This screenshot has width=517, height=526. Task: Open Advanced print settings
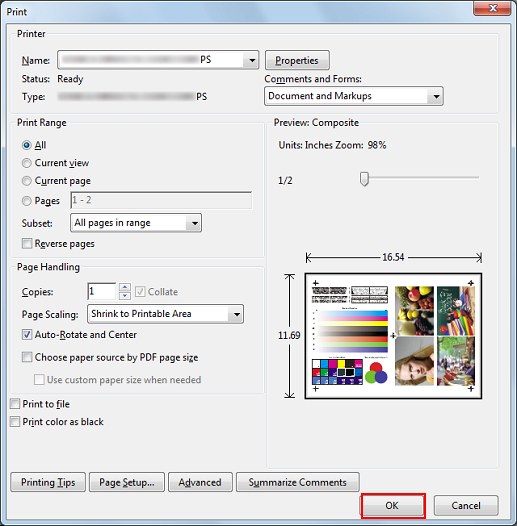coord(200,482)
